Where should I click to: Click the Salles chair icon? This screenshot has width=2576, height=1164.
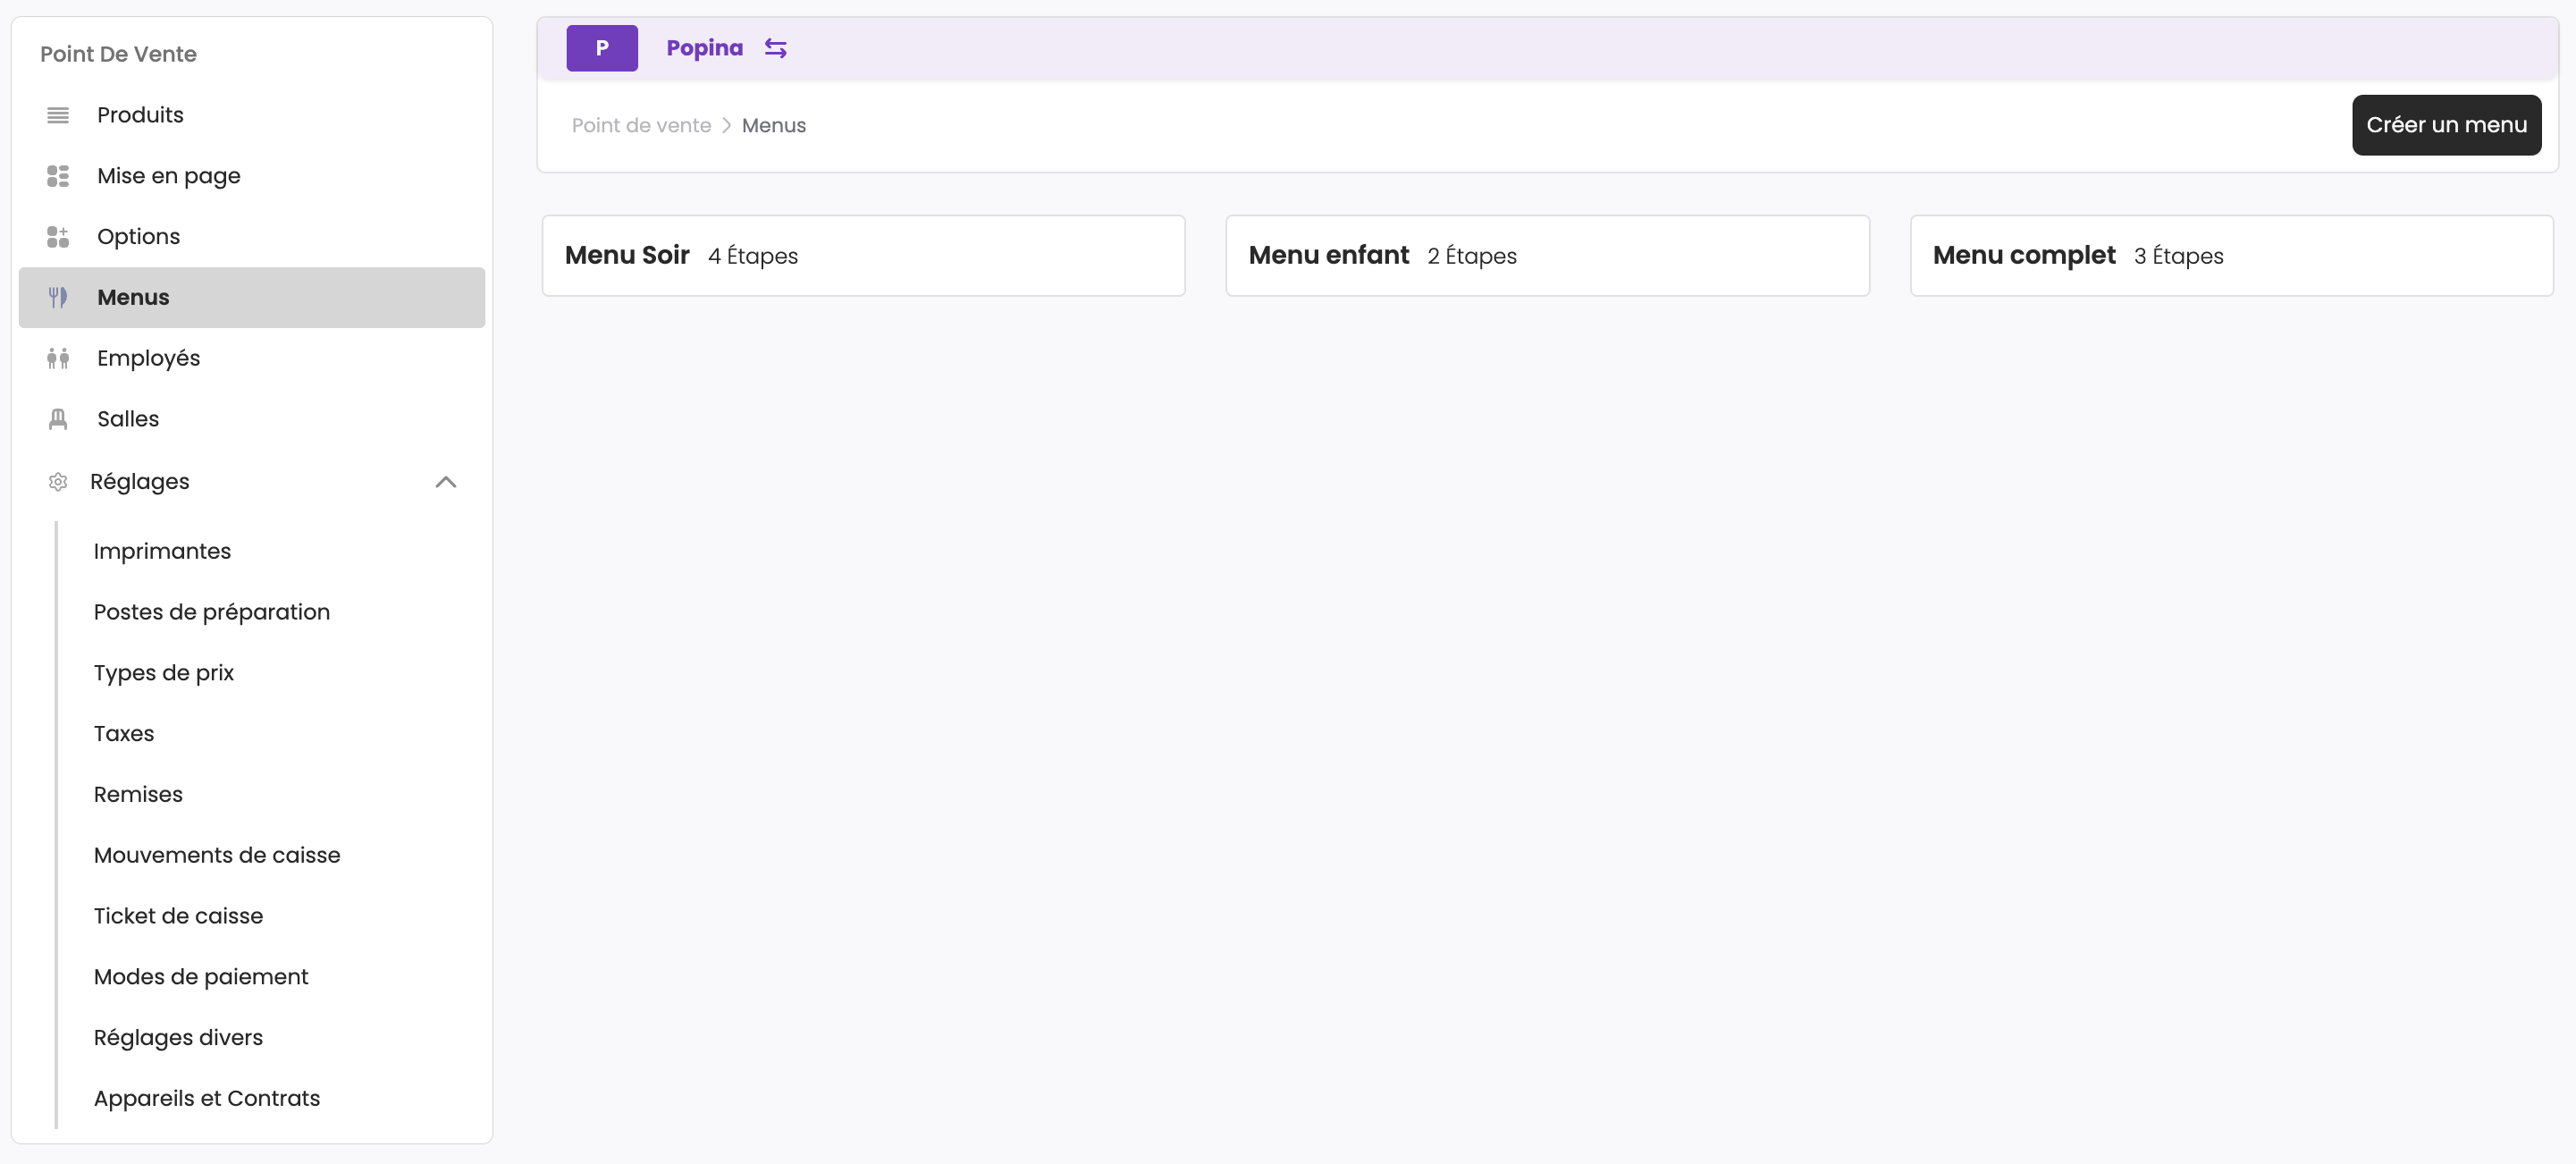[58, 419]
